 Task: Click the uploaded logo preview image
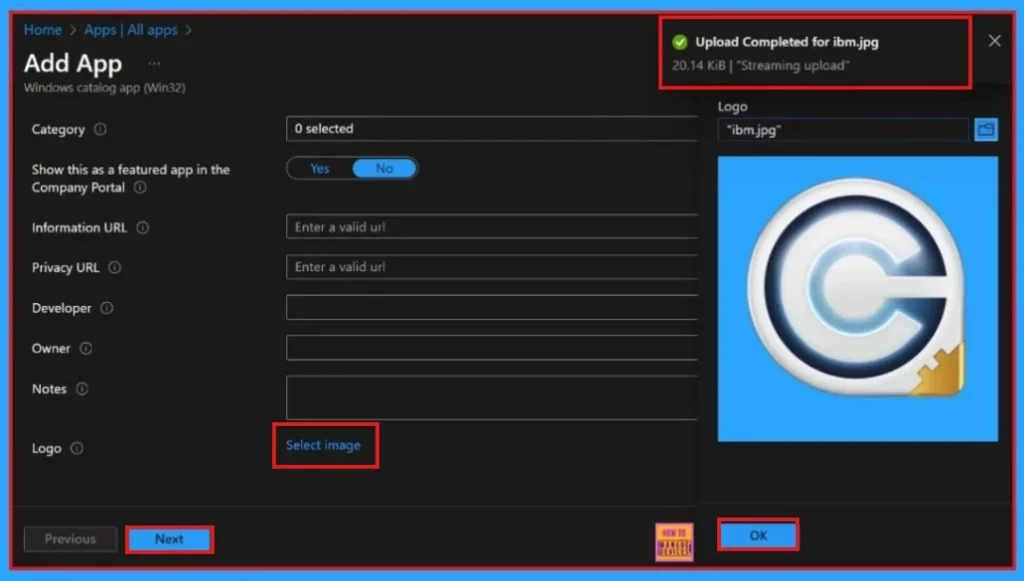(x=857, y=299)
